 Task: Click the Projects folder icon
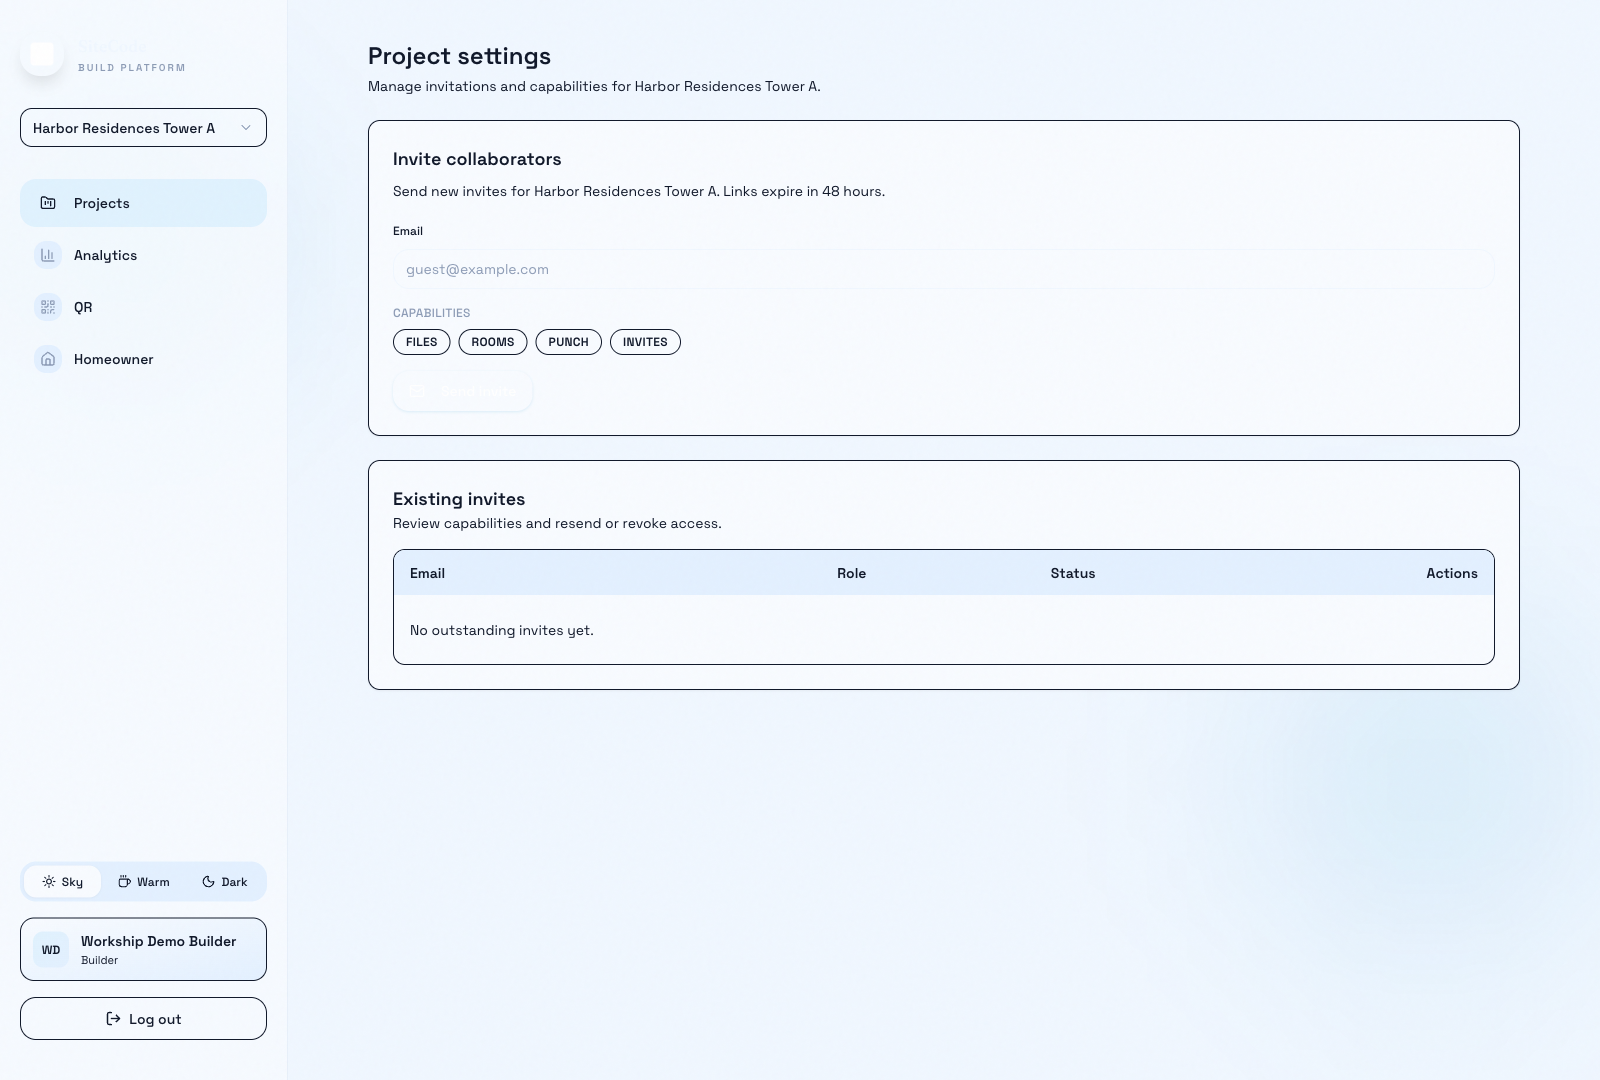(48, 203)
